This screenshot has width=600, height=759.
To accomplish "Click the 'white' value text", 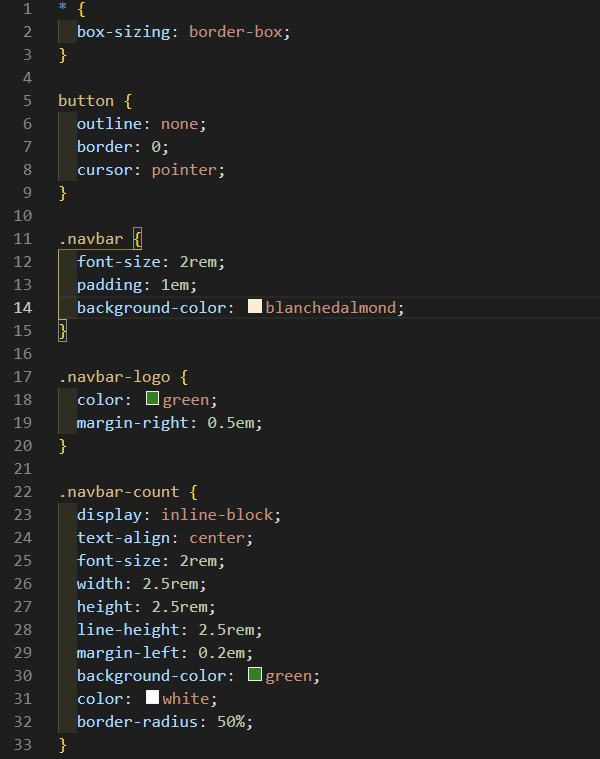I will 186,699.
